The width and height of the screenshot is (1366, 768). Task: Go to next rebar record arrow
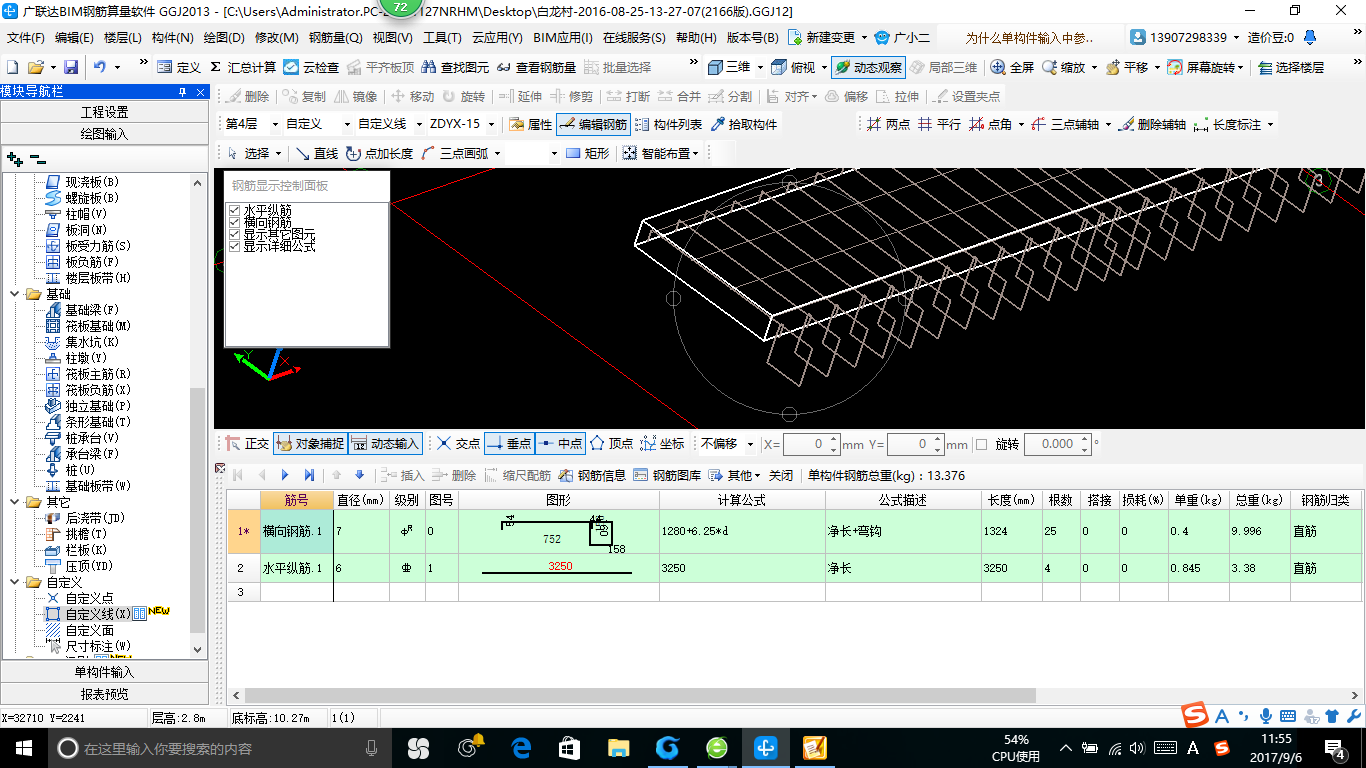point(285,475)
